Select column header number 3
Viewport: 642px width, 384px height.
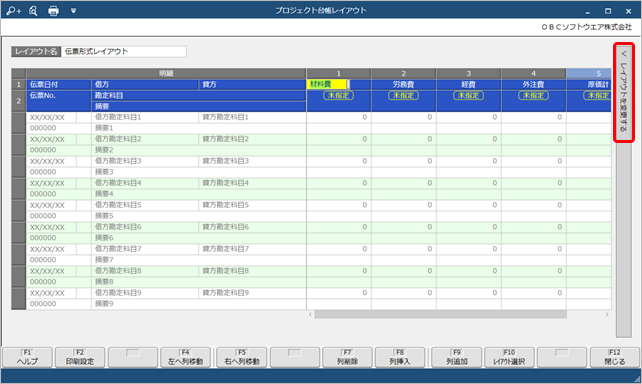pyautogui.click(x=468, y=74)
